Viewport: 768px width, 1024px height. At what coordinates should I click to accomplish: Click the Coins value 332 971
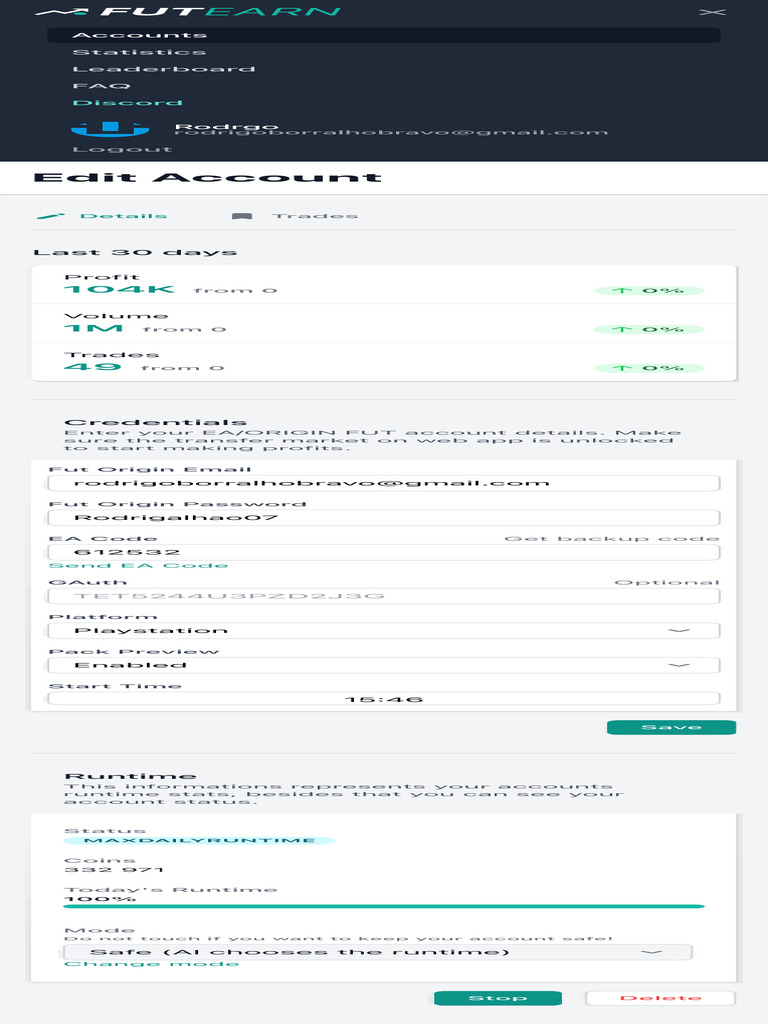(x=114, y=870)
